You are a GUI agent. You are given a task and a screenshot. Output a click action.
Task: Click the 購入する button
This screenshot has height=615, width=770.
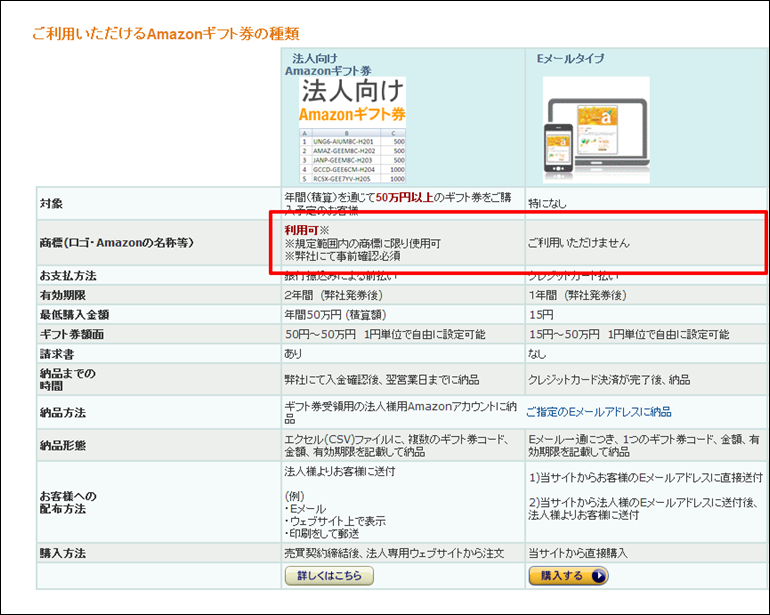[568, 576]
